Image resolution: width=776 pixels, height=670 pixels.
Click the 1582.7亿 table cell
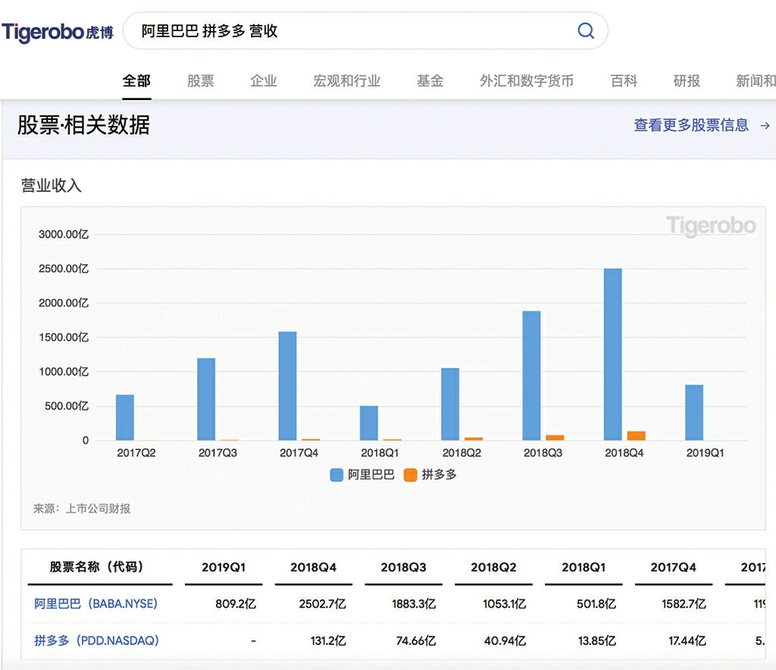[x=684, y=604]
